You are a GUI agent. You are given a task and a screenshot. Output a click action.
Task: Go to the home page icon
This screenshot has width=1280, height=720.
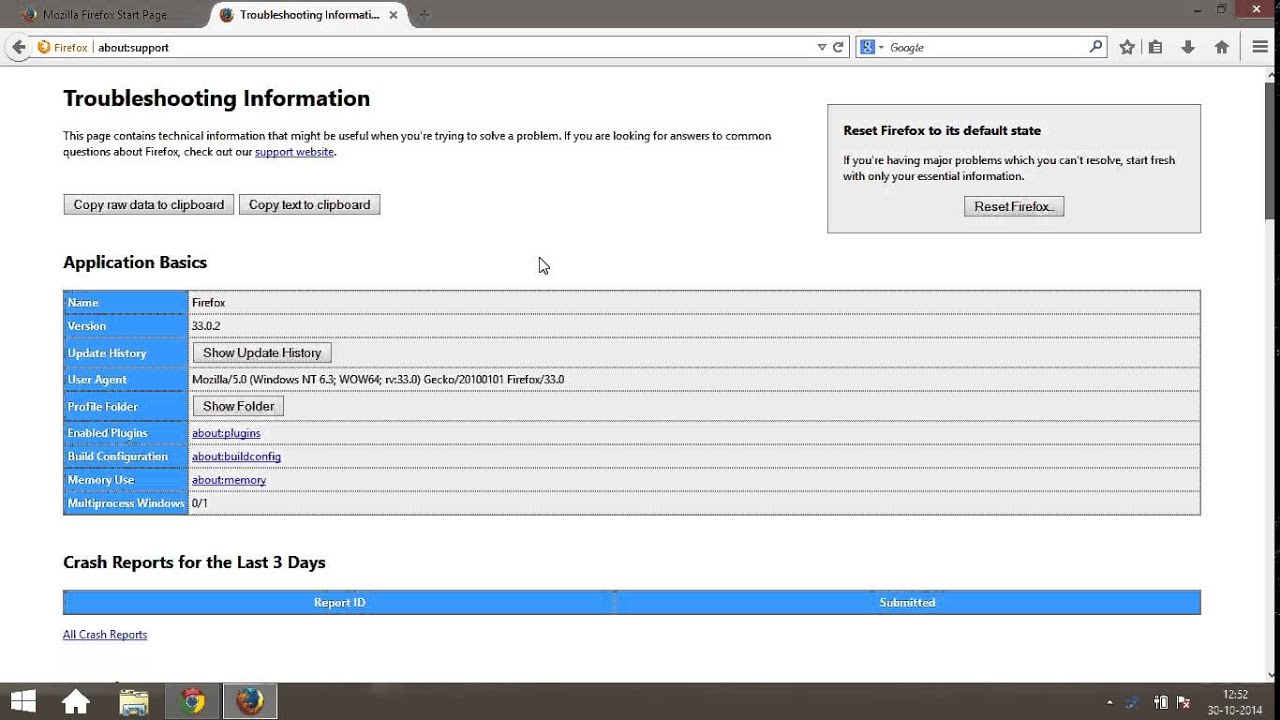coord(1221,47)
